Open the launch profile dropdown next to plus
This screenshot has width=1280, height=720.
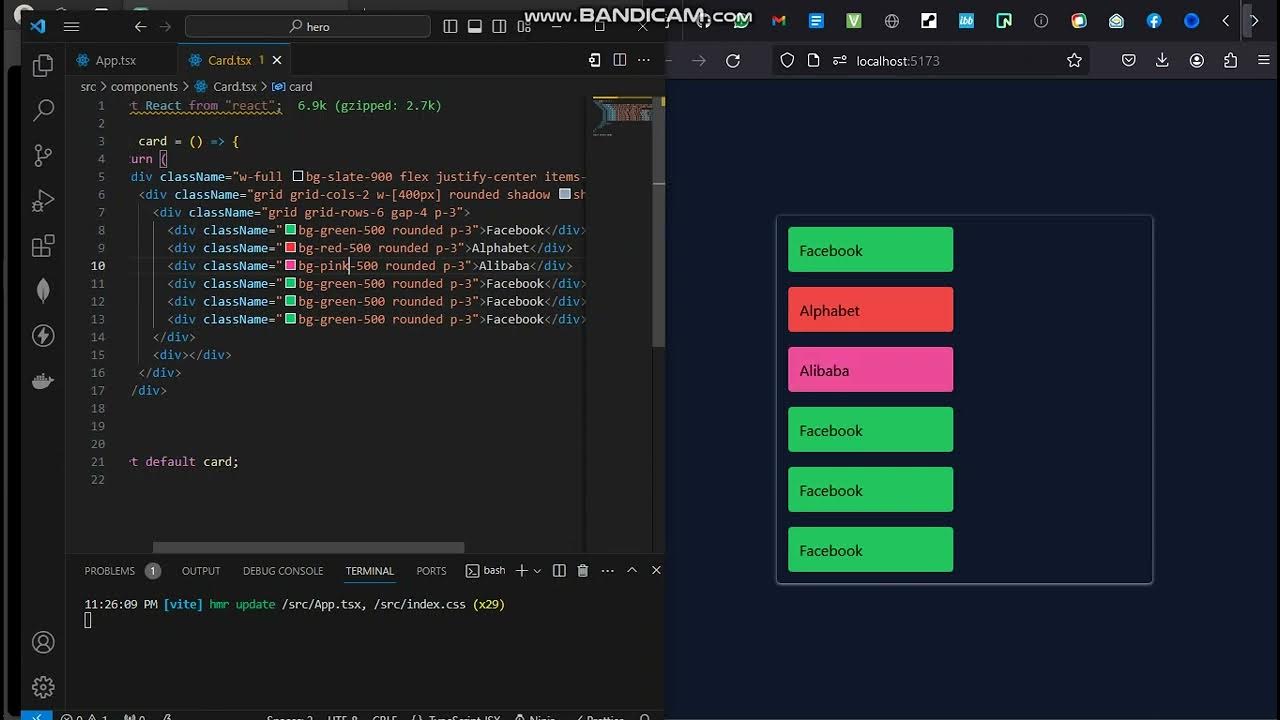(538, 570)
